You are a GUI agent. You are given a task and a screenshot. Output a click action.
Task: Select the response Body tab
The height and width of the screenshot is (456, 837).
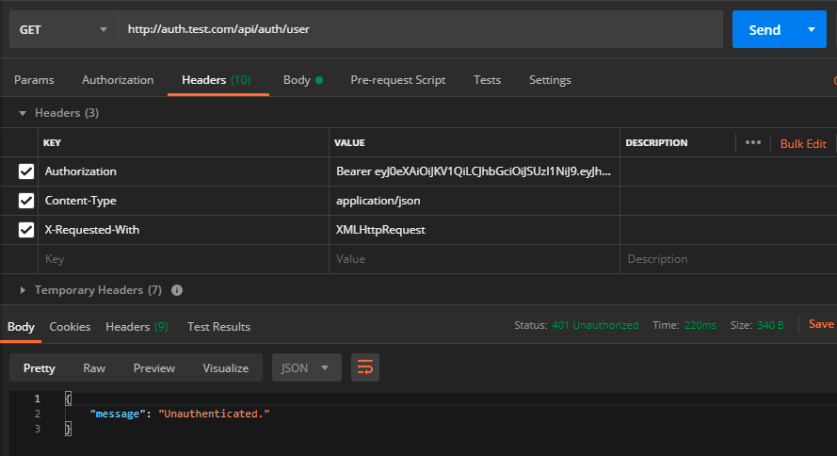click(x=21, y=327)
